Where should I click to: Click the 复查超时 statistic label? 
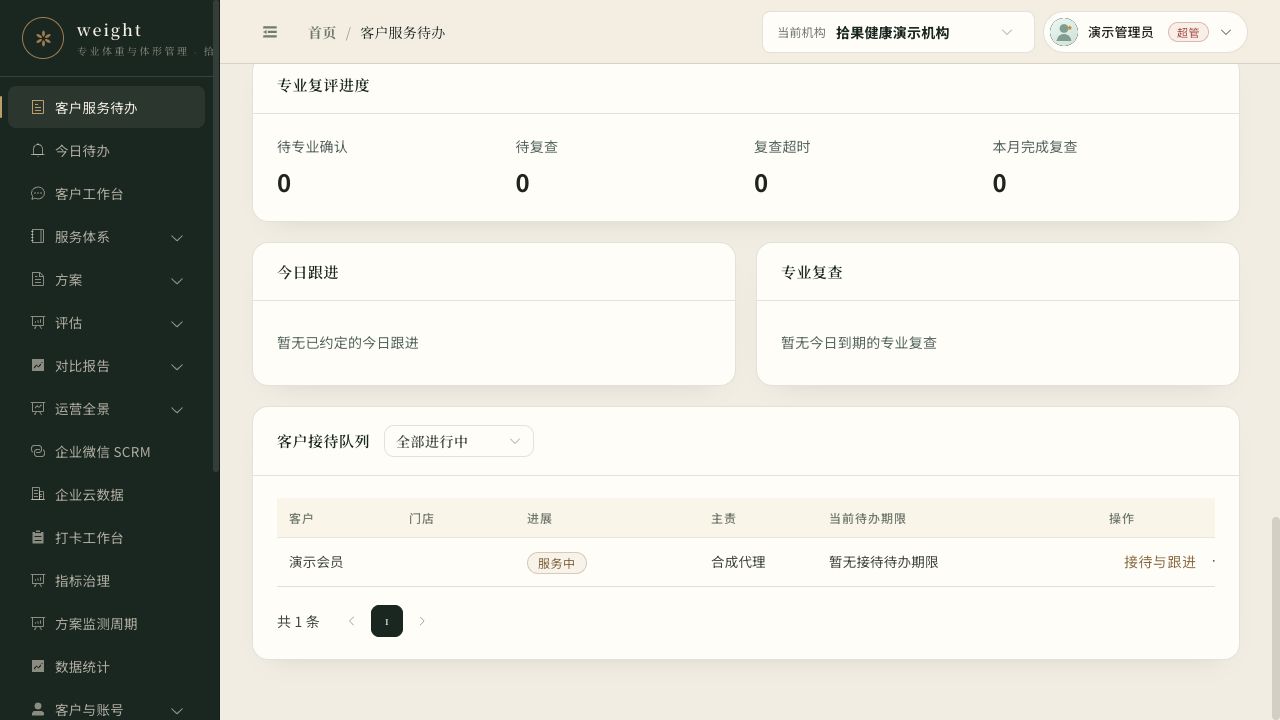782,146
